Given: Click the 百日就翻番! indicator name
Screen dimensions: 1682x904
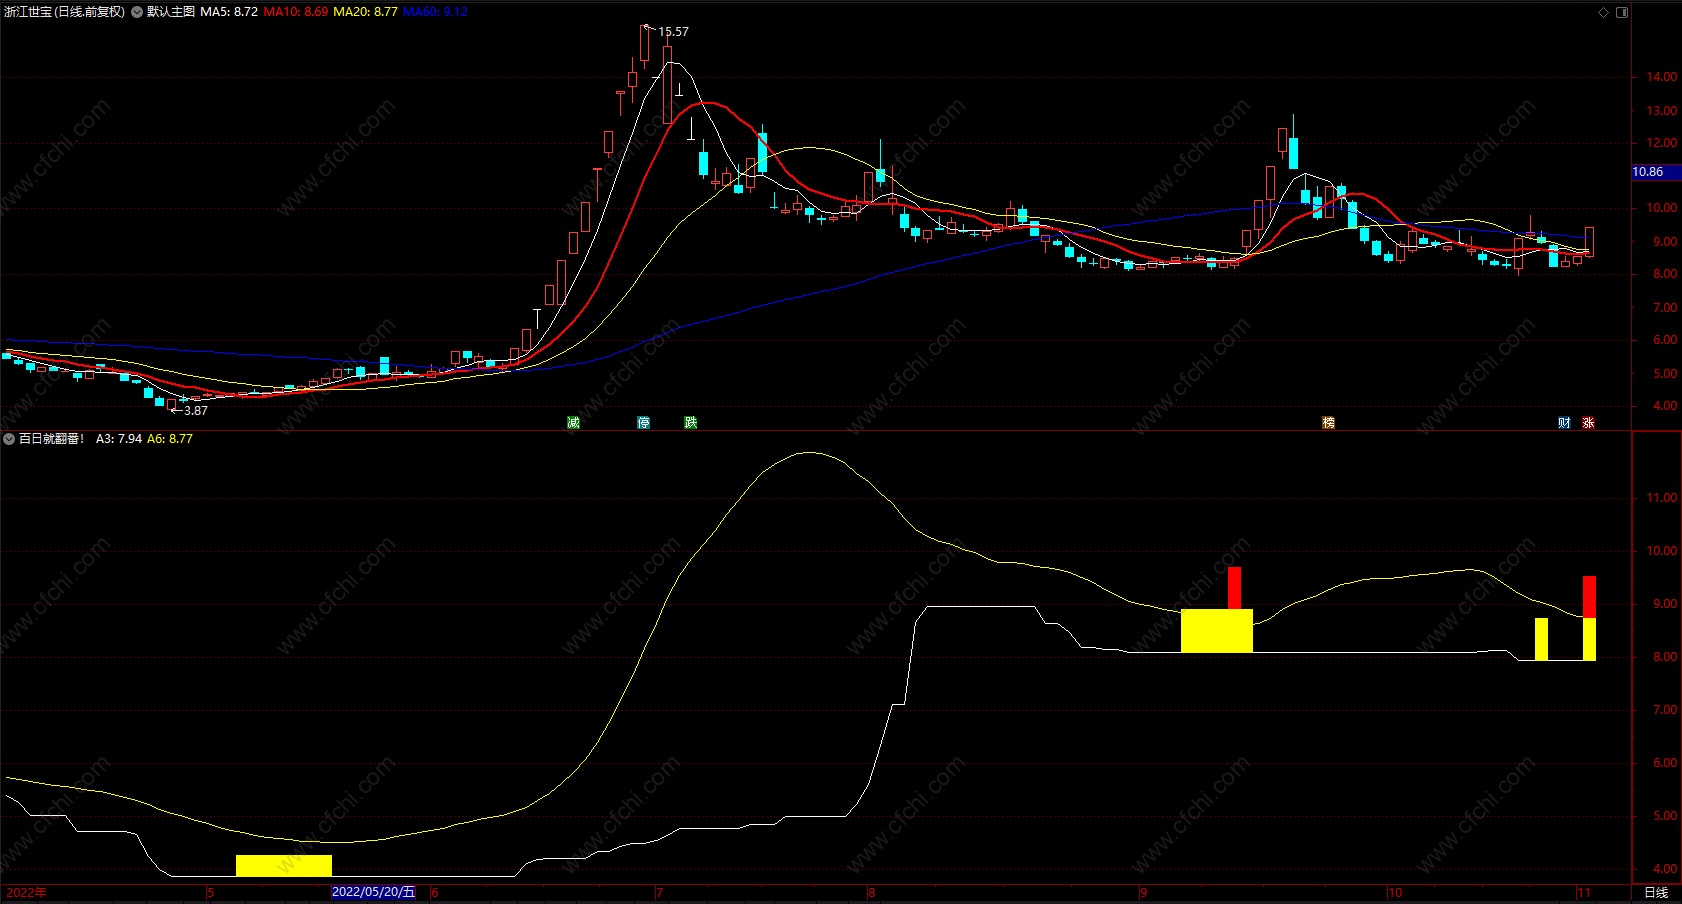Looking at the screenshot, I should tap(52, 439).
